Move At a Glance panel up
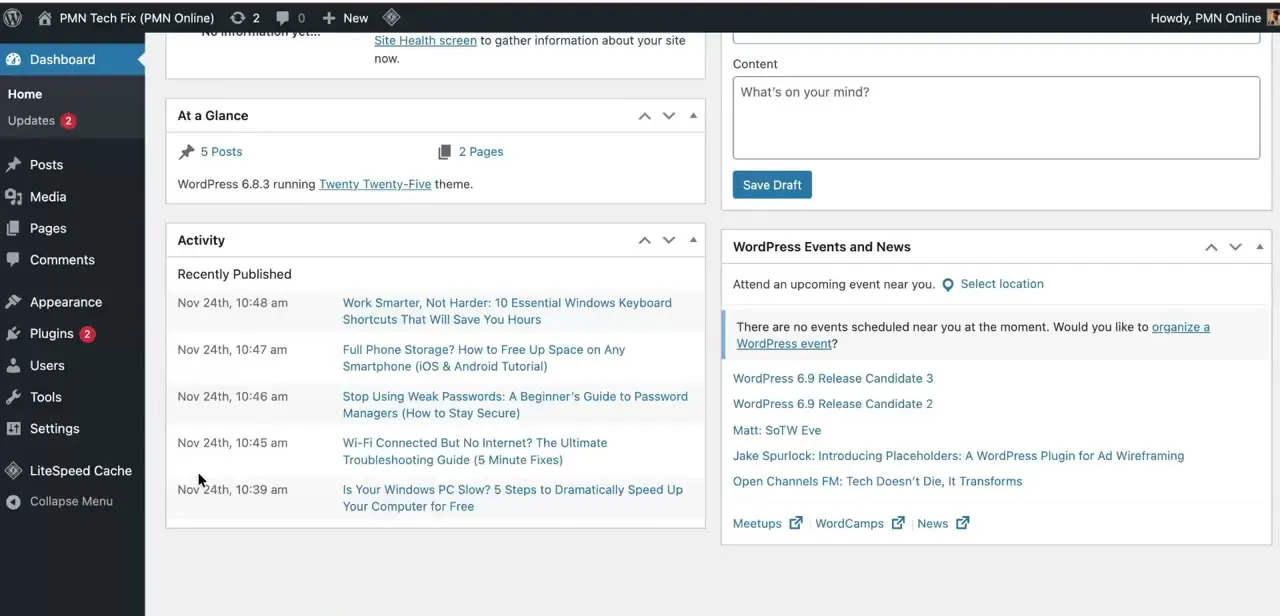Viewport: 1280px width, 616px height. [645, 116]
